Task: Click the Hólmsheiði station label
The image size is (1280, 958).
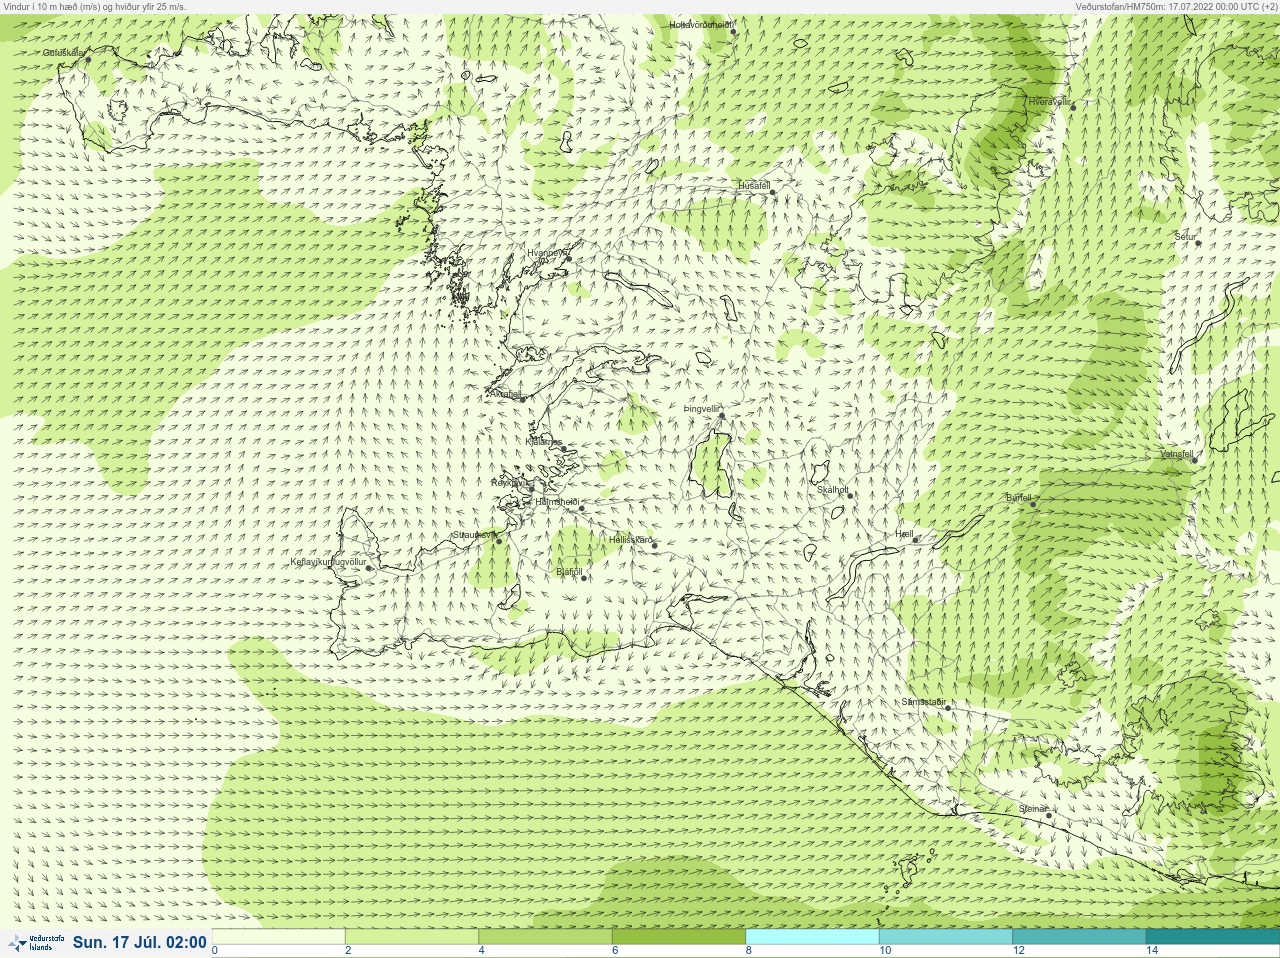Action: 558,502
